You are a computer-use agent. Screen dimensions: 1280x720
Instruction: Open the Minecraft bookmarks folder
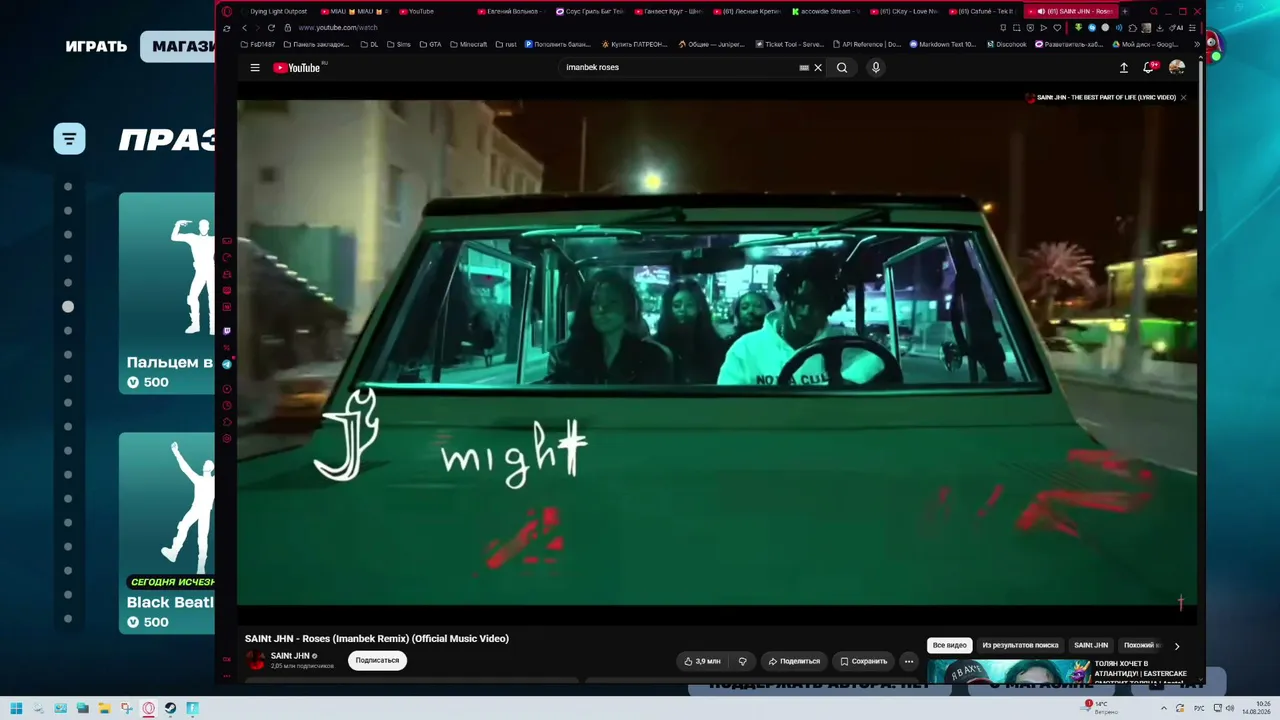click(x=469, y=44)
